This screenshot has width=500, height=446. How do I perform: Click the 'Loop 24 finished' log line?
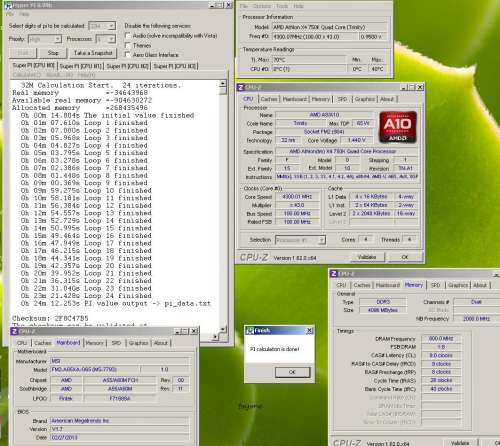pos(86,296)
